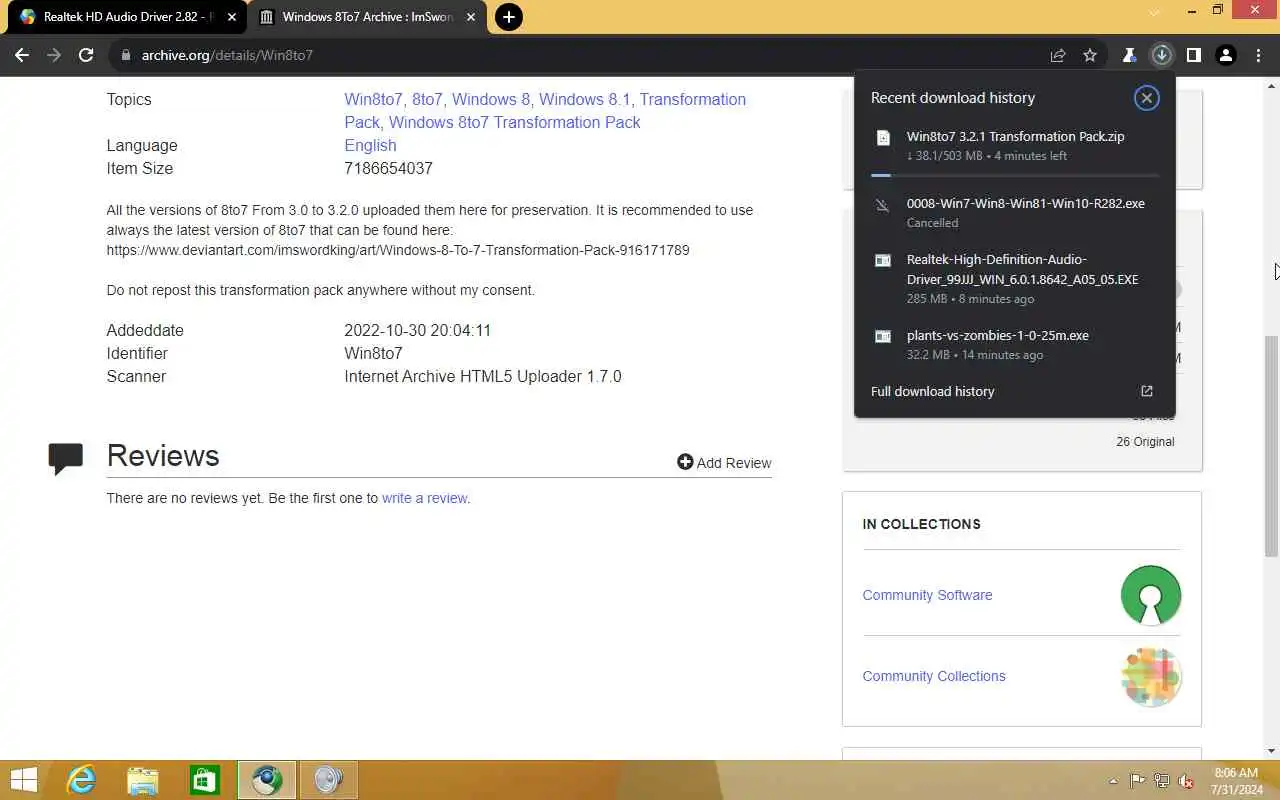Switch to Windows 8To7 Archive tab
Viewport: 1280px width, 800px height.
367,17
